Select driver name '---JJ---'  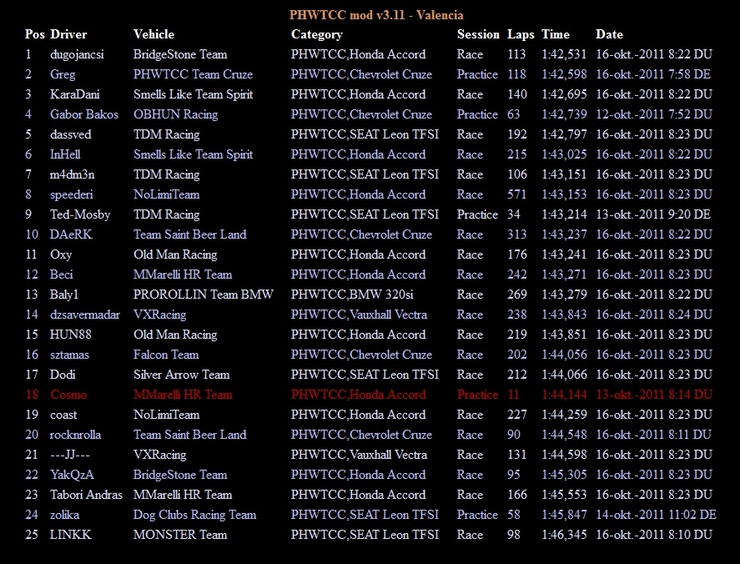(70, 455)
